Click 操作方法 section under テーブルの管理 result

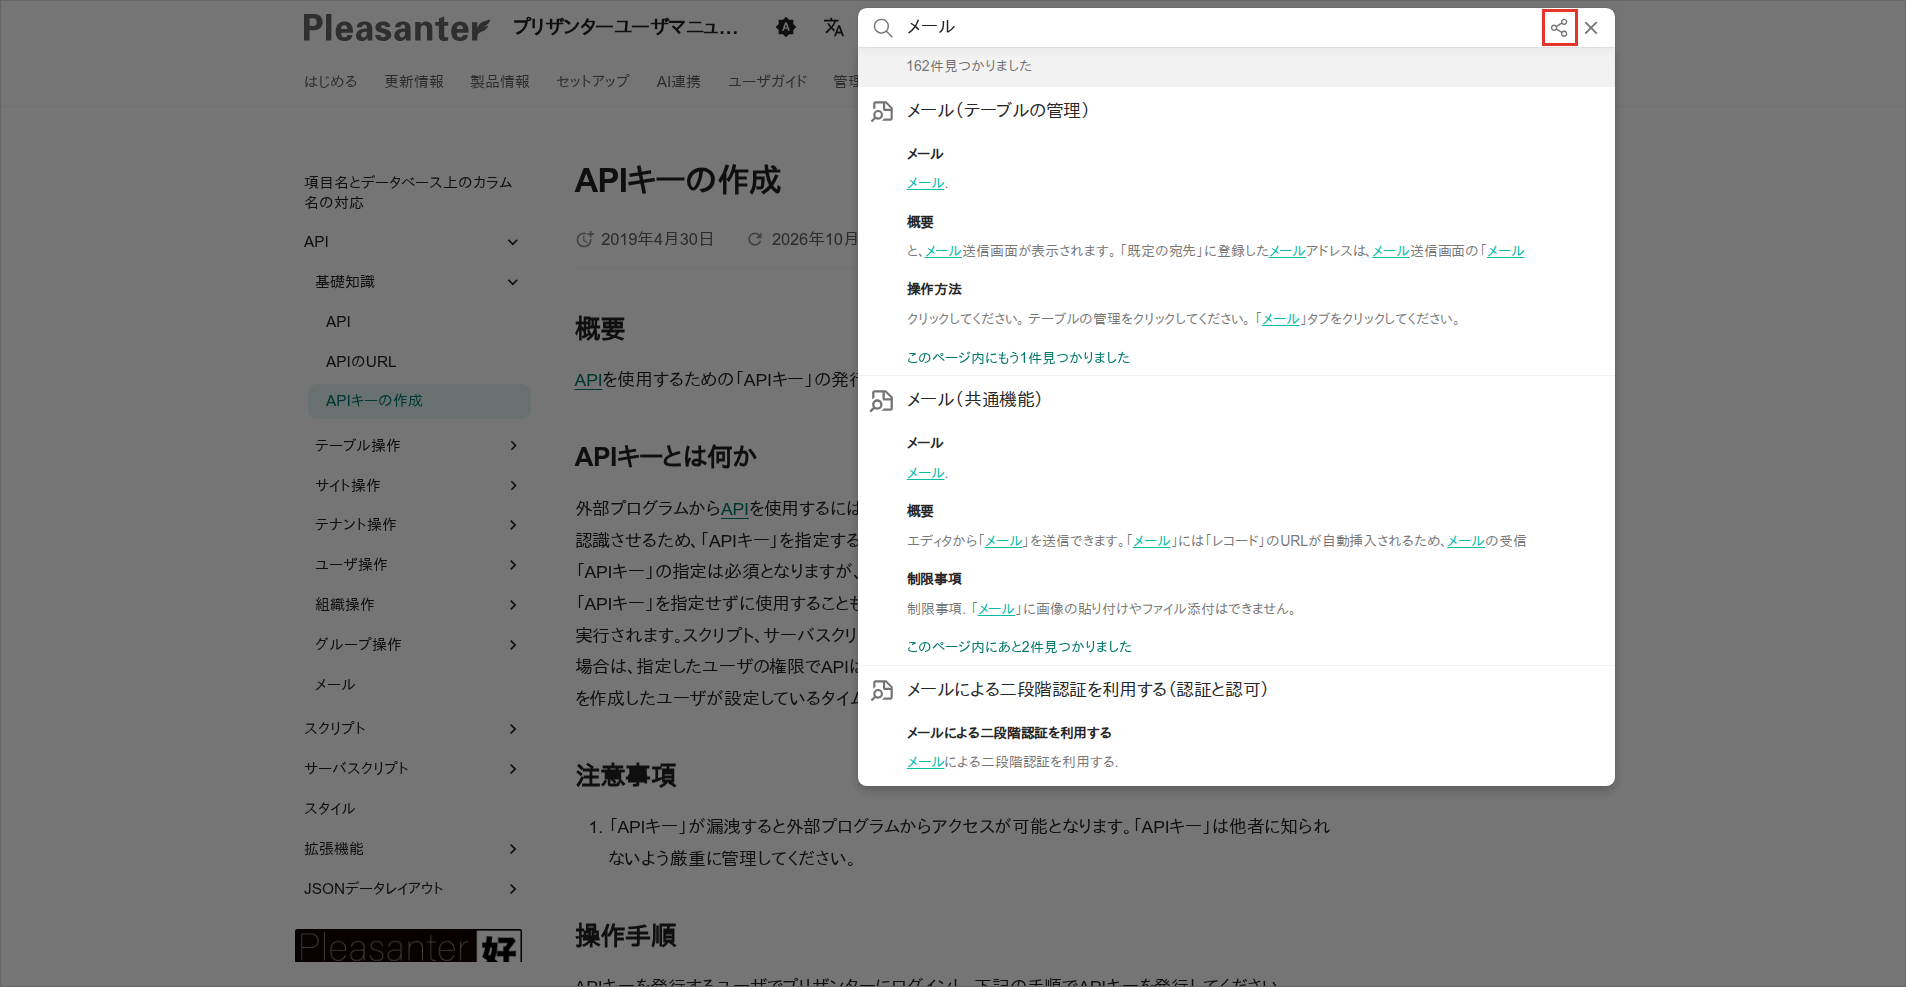(x=934, y=289)
